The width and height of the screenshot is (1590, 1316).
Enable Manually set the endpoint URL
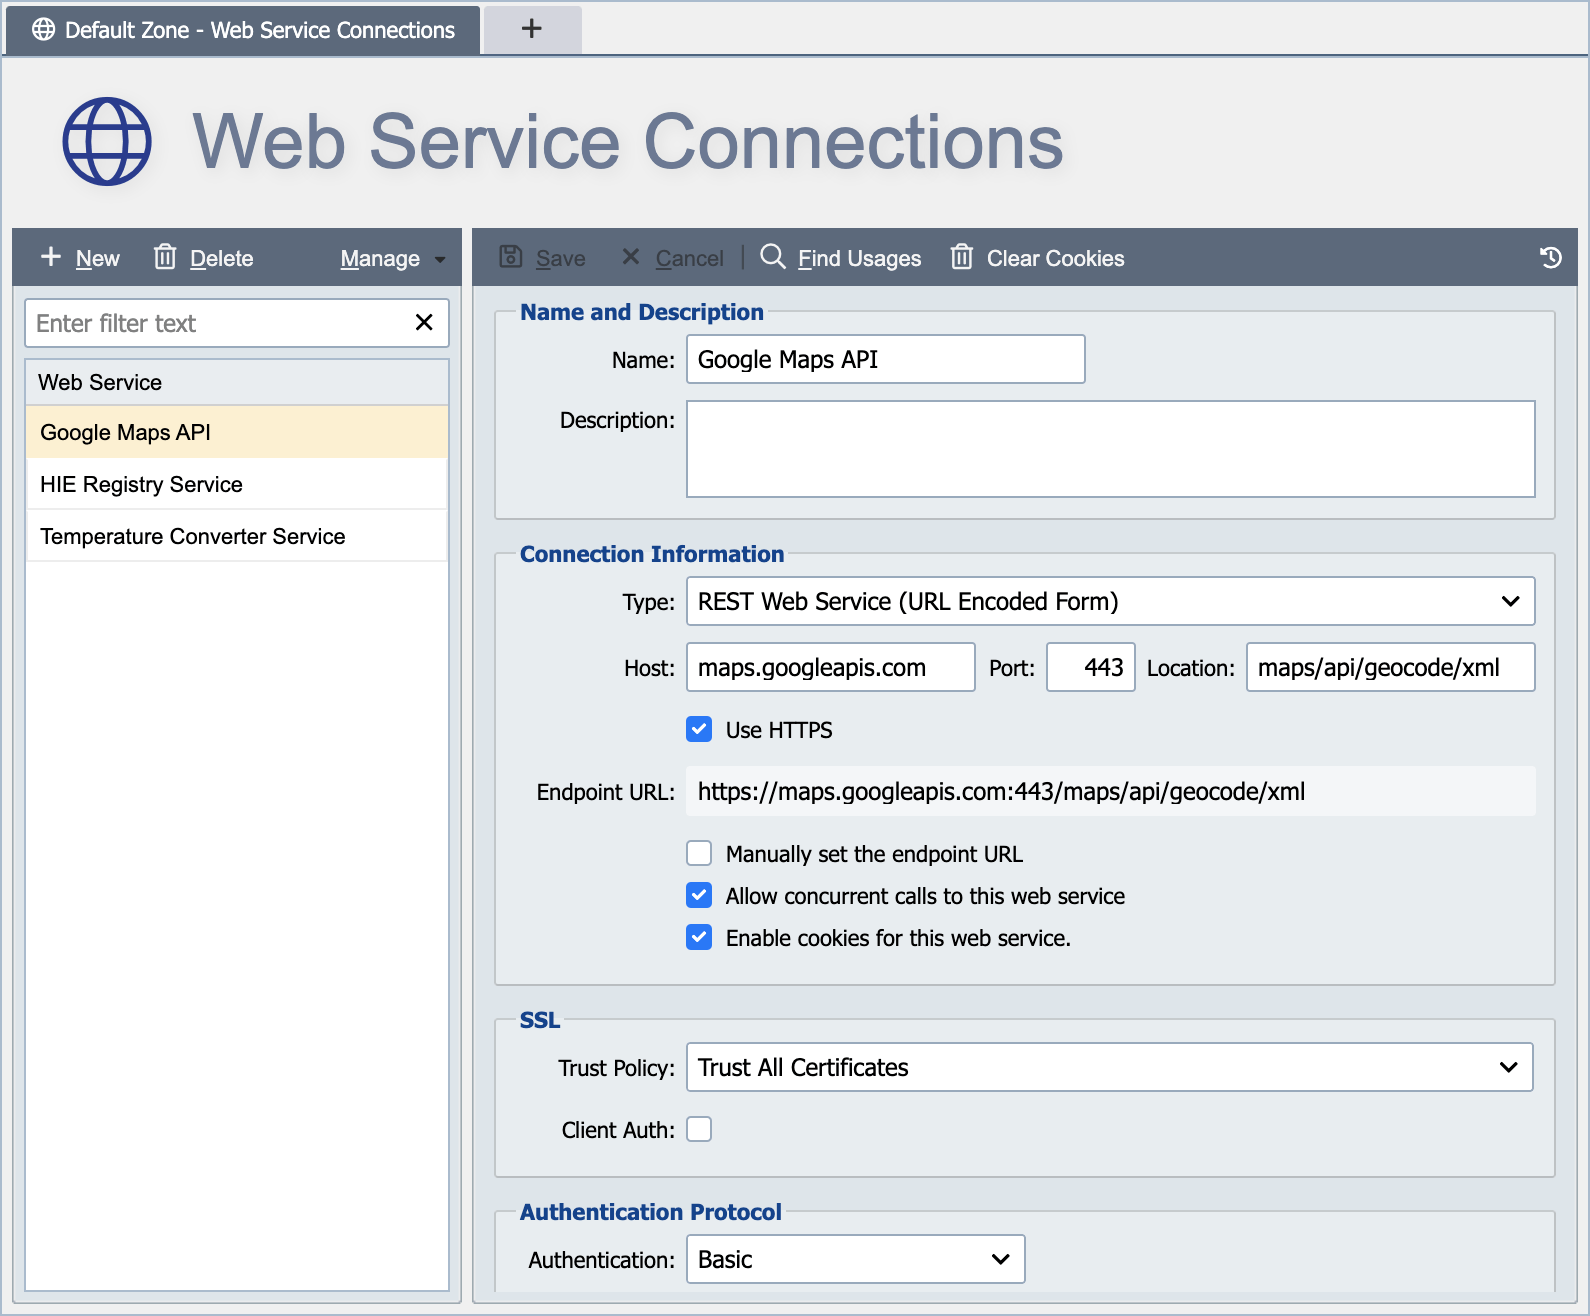(x=699, y=853)
